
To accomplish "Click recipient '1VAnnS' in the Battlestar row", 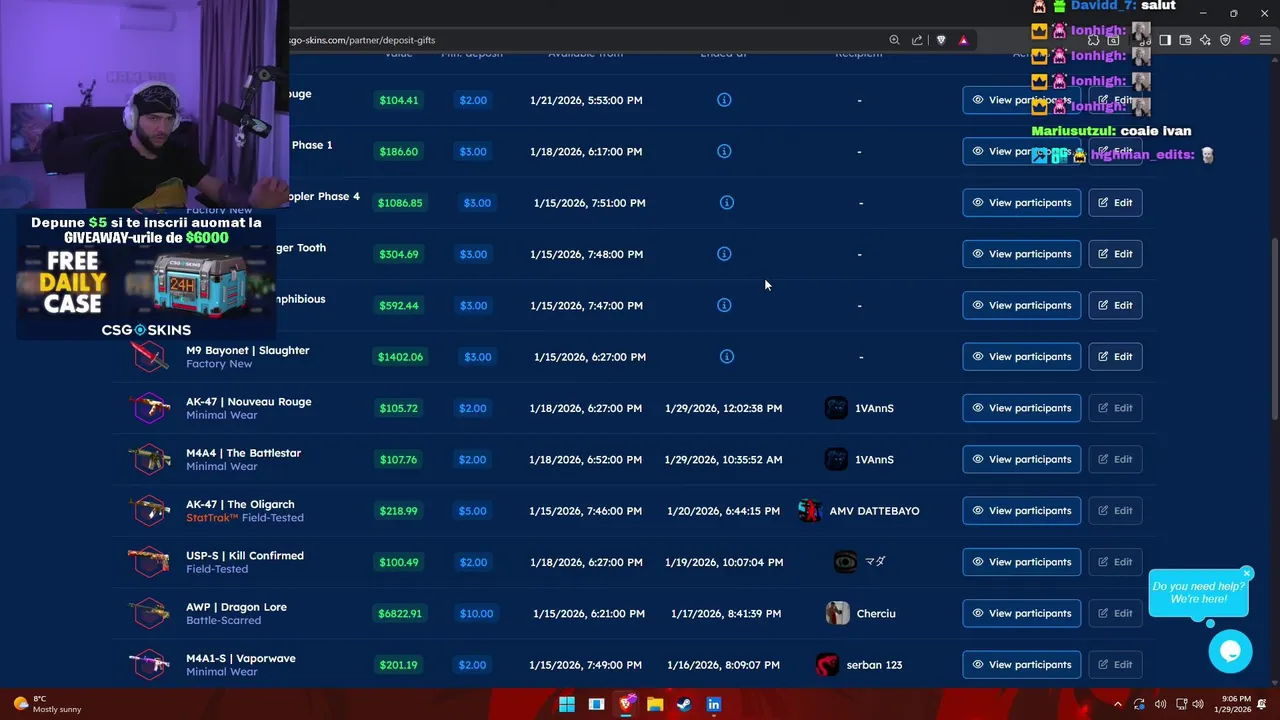I will [x=874, y=460].
